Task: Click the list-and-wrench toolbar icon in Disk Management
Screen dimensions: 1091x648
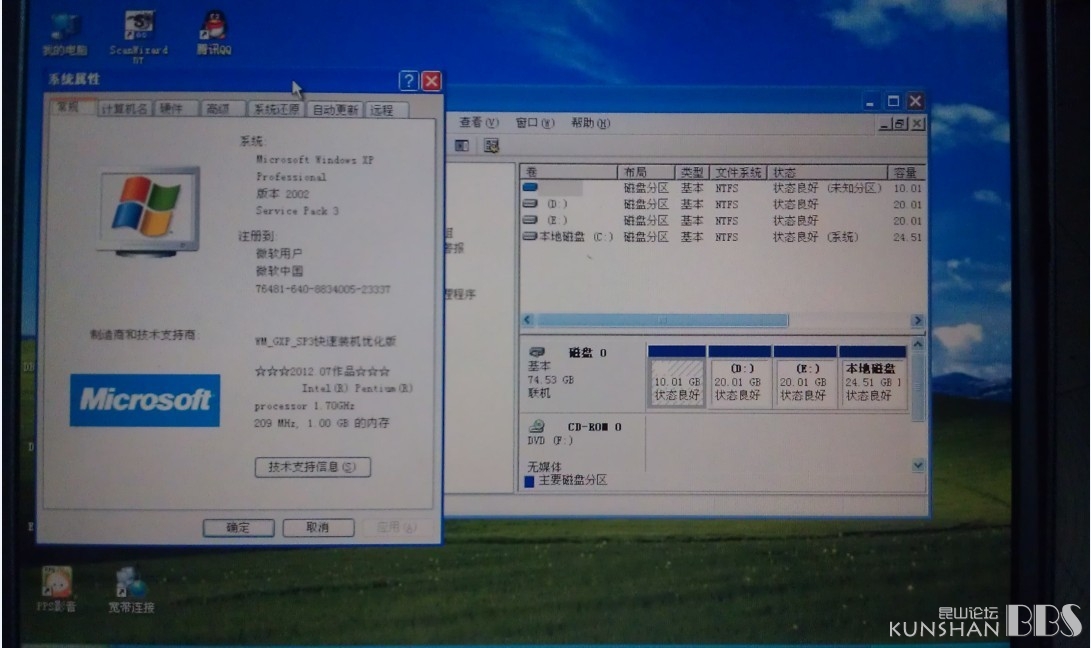Action: [491, 145]
